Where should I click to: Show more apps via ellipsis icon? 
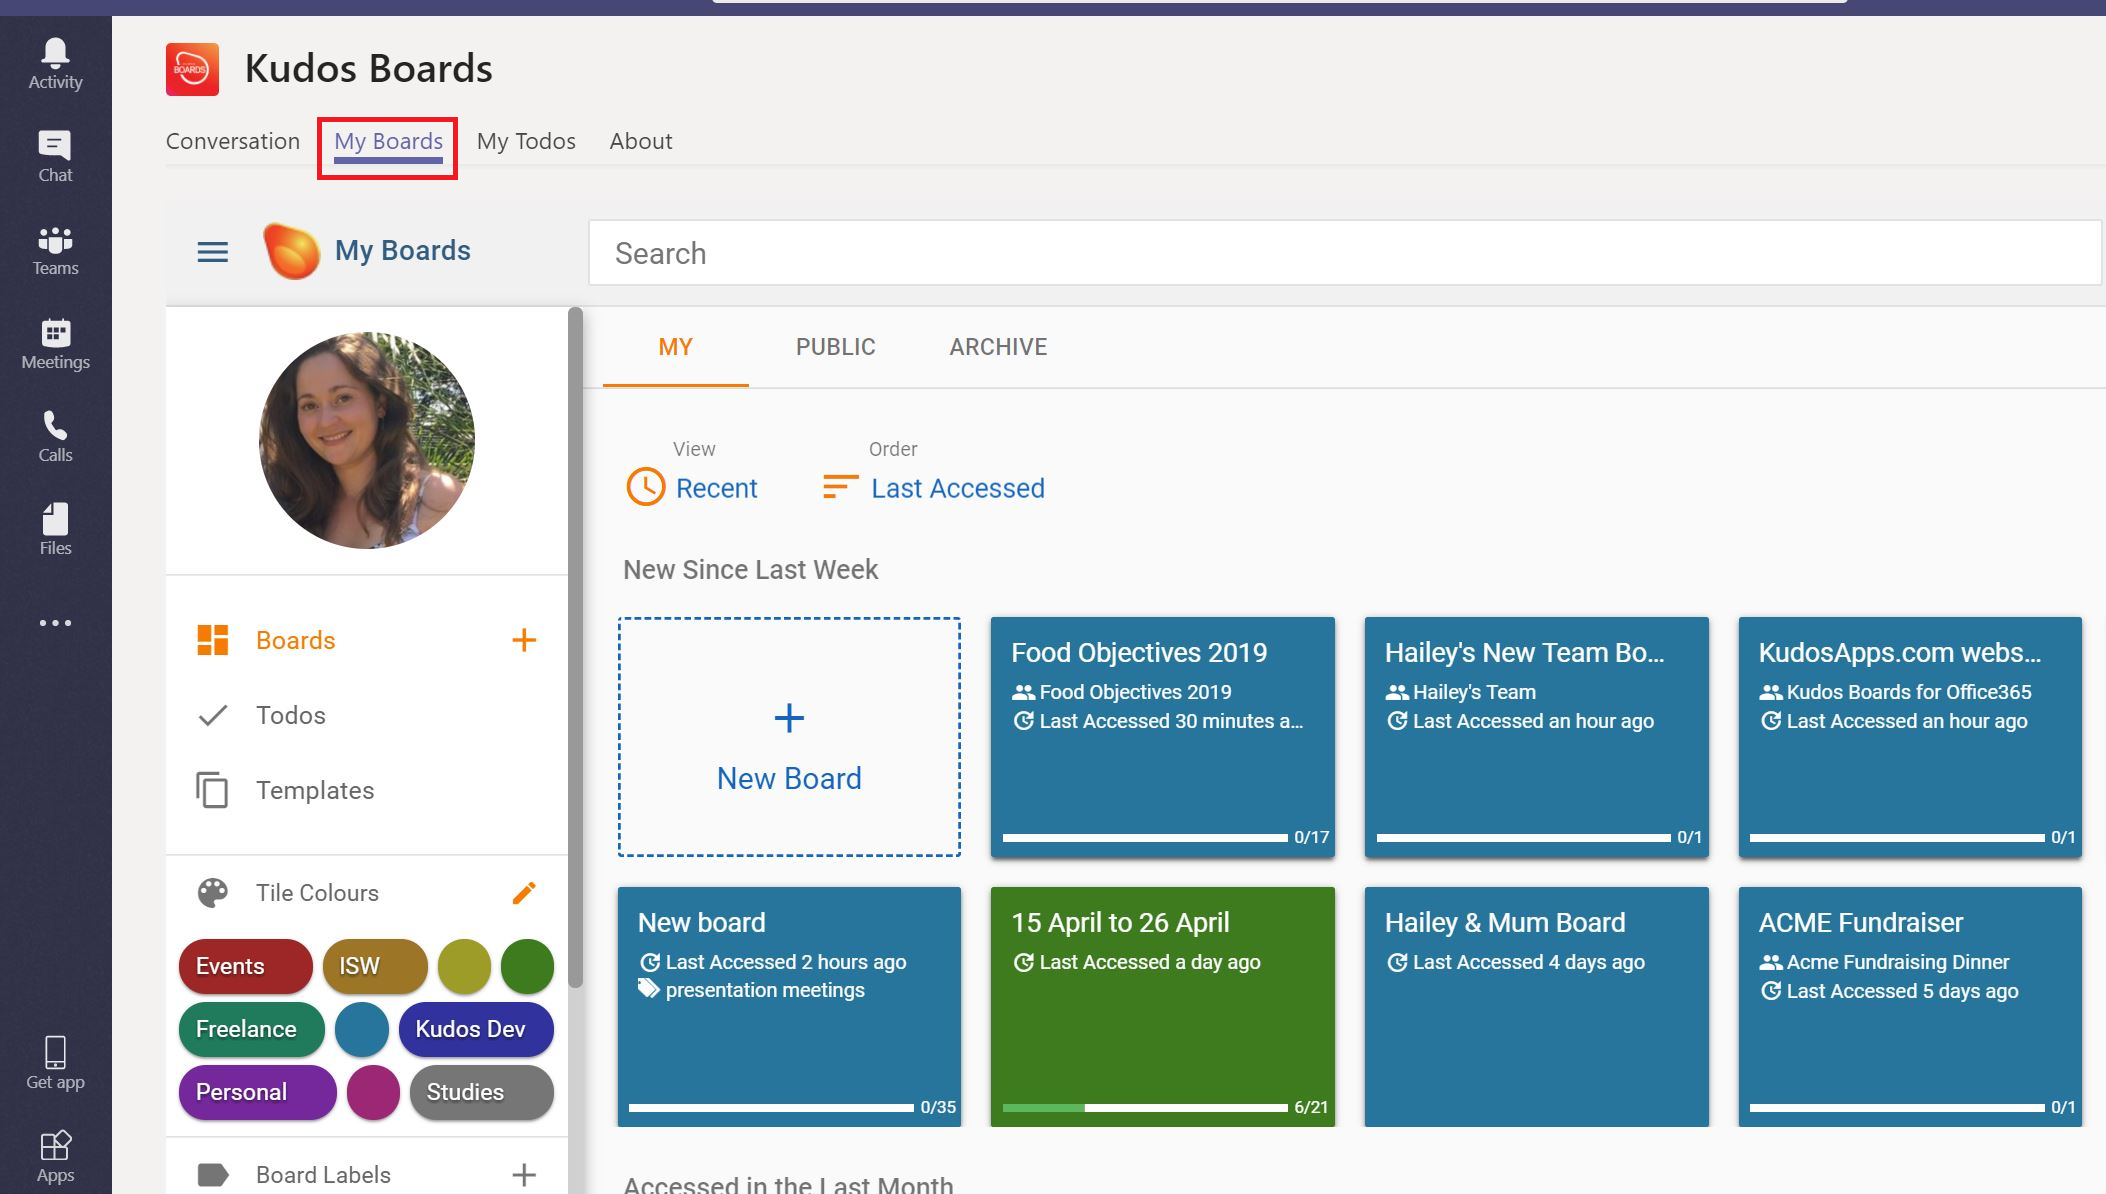click(55, 623)
